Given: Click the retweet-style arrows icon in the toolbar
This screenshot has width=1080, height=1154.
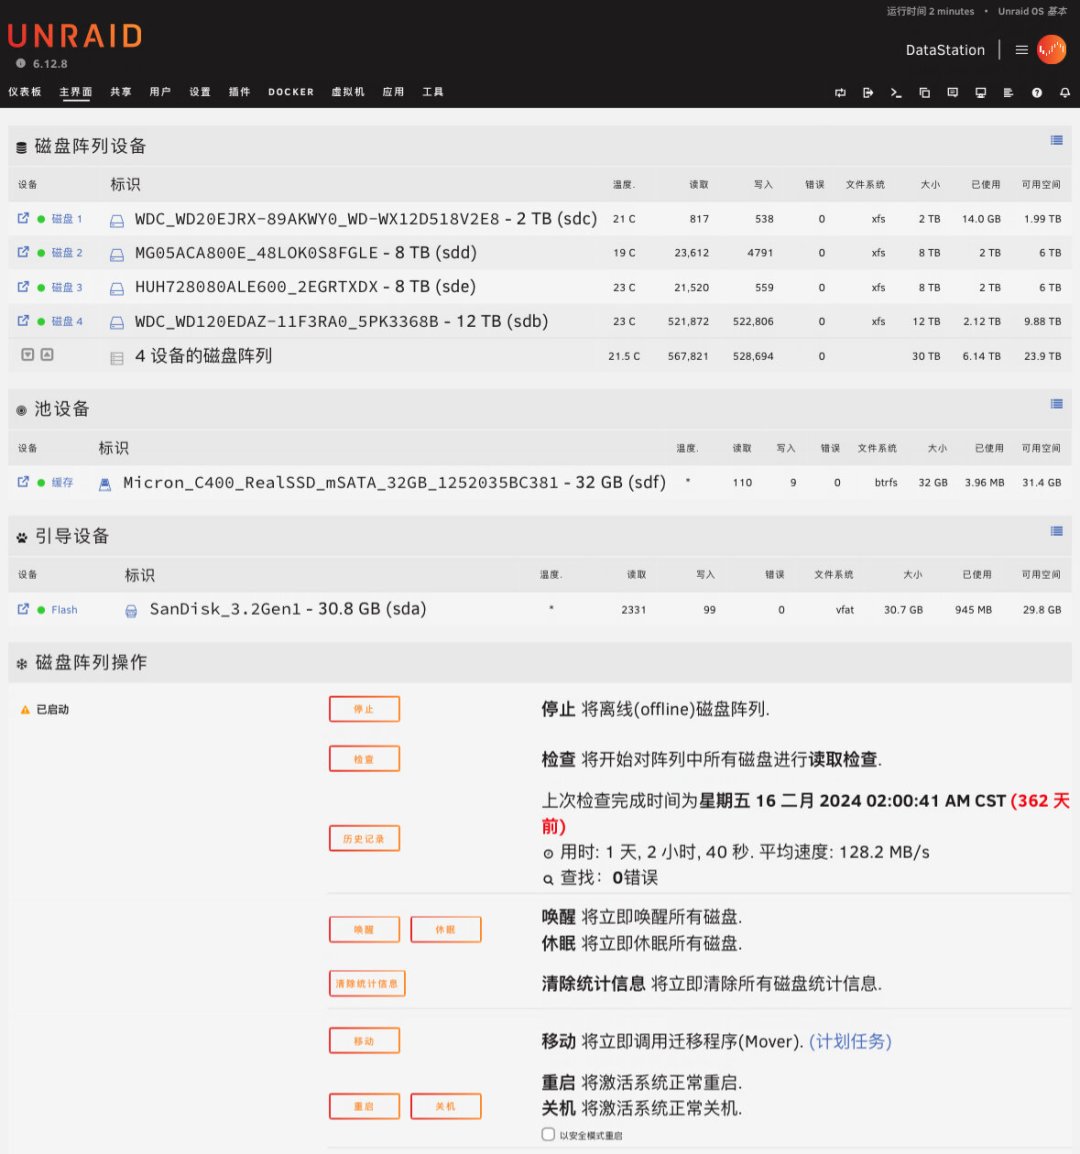Looking at the screenshot, I should 840,93.
